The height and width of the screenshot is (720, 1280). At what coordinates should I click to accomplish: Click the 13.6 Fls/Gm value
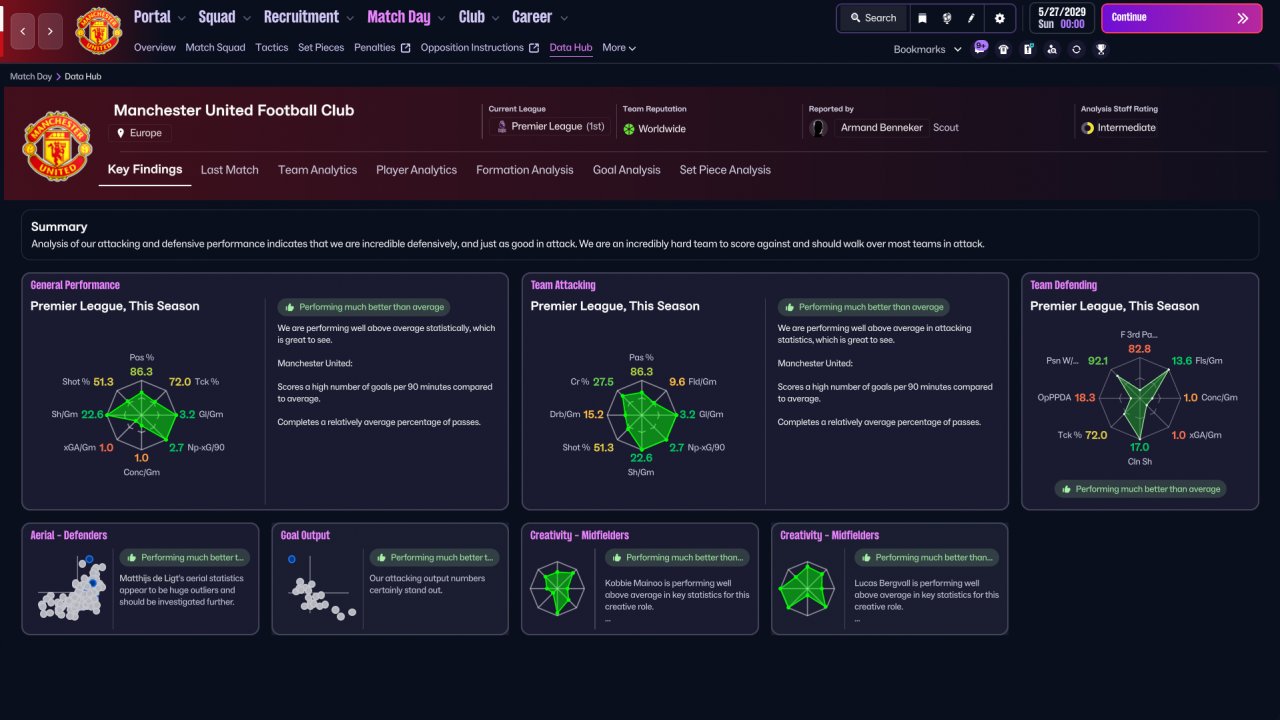1182,361
